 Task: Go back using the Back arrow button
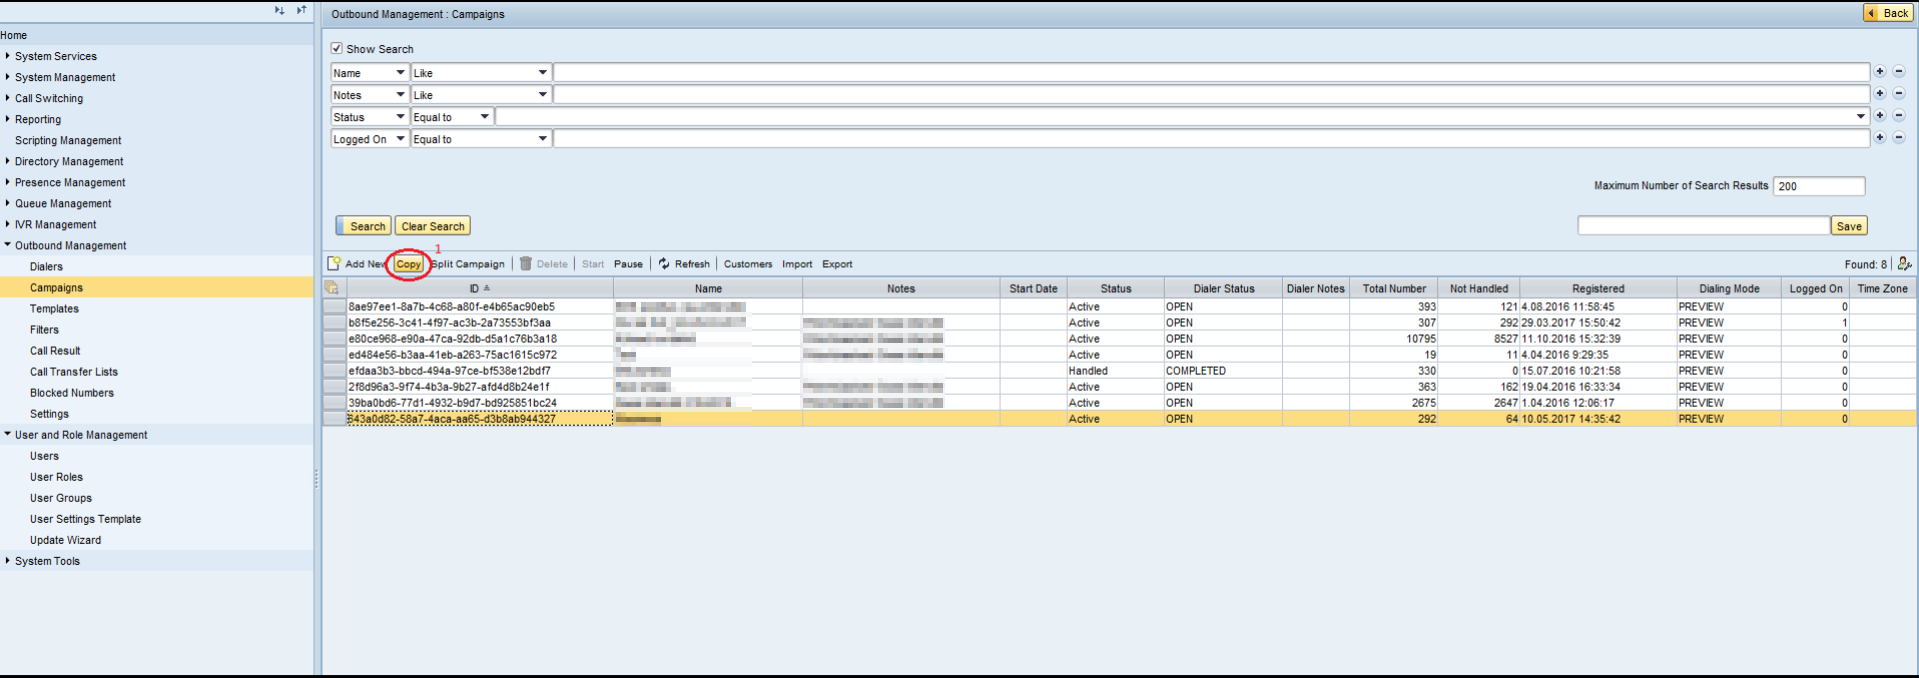(x=1888, y=13)
